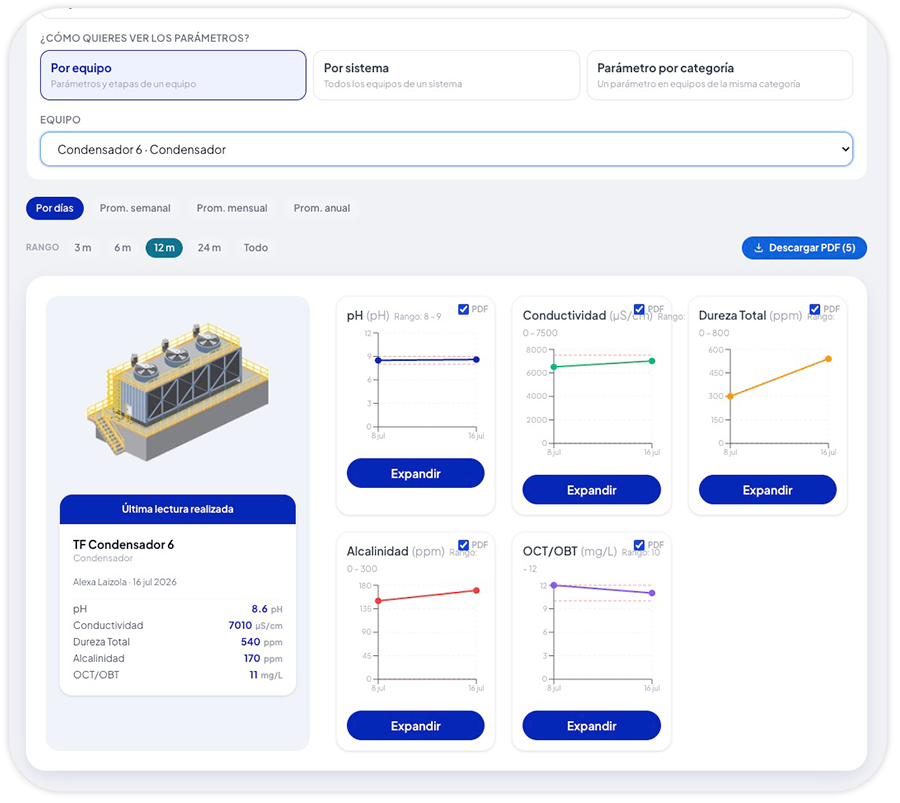Click the pH value 8.6
Image resolution: width=900 pixels, height=803 pixels.
[259, 609]
